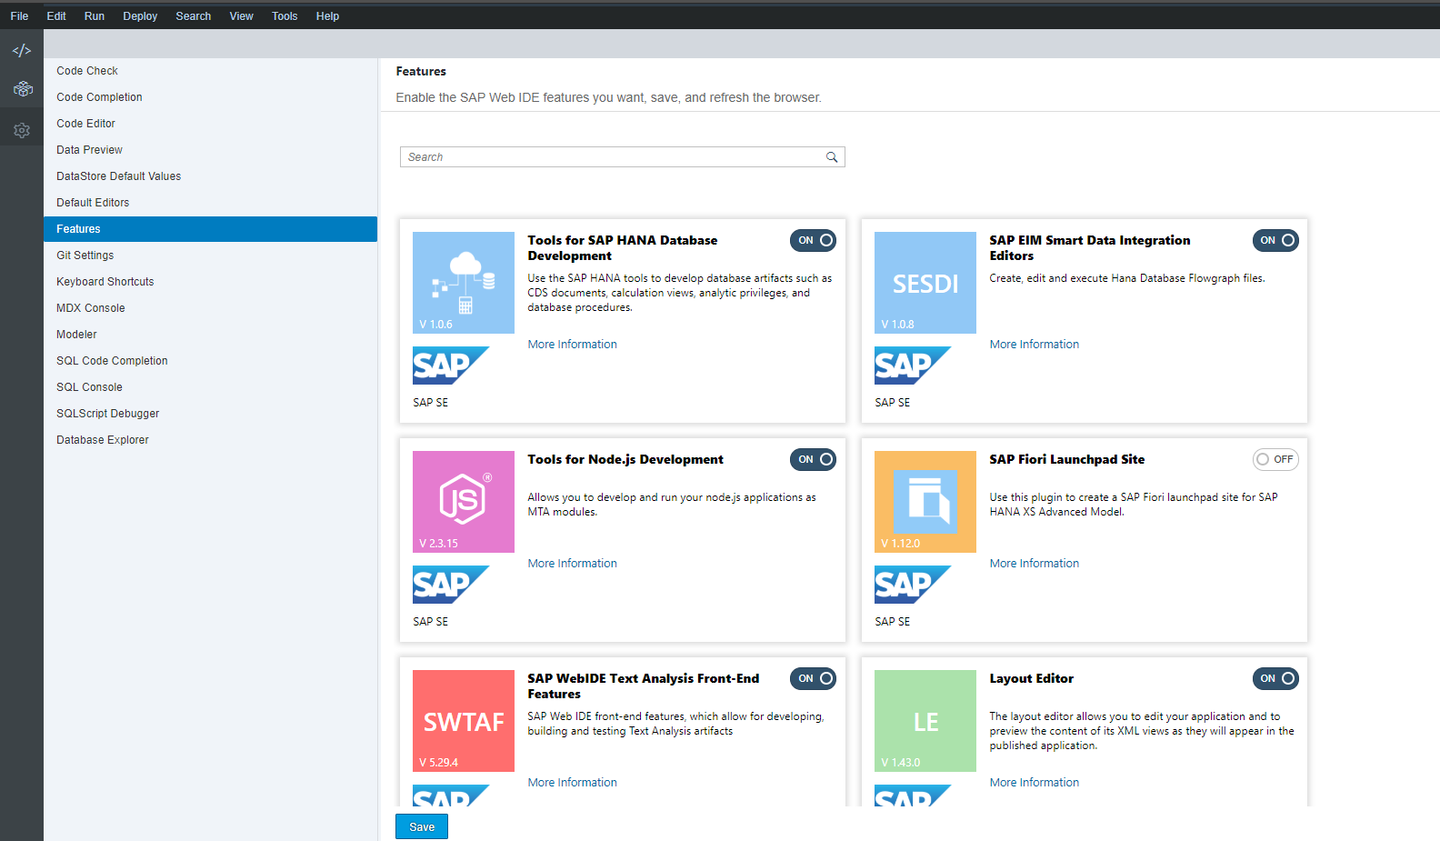Image resolution: width=1440 pixels, height=841 pixels.
Task: Open the Deploy menu
Action: (x=140, y=16)
